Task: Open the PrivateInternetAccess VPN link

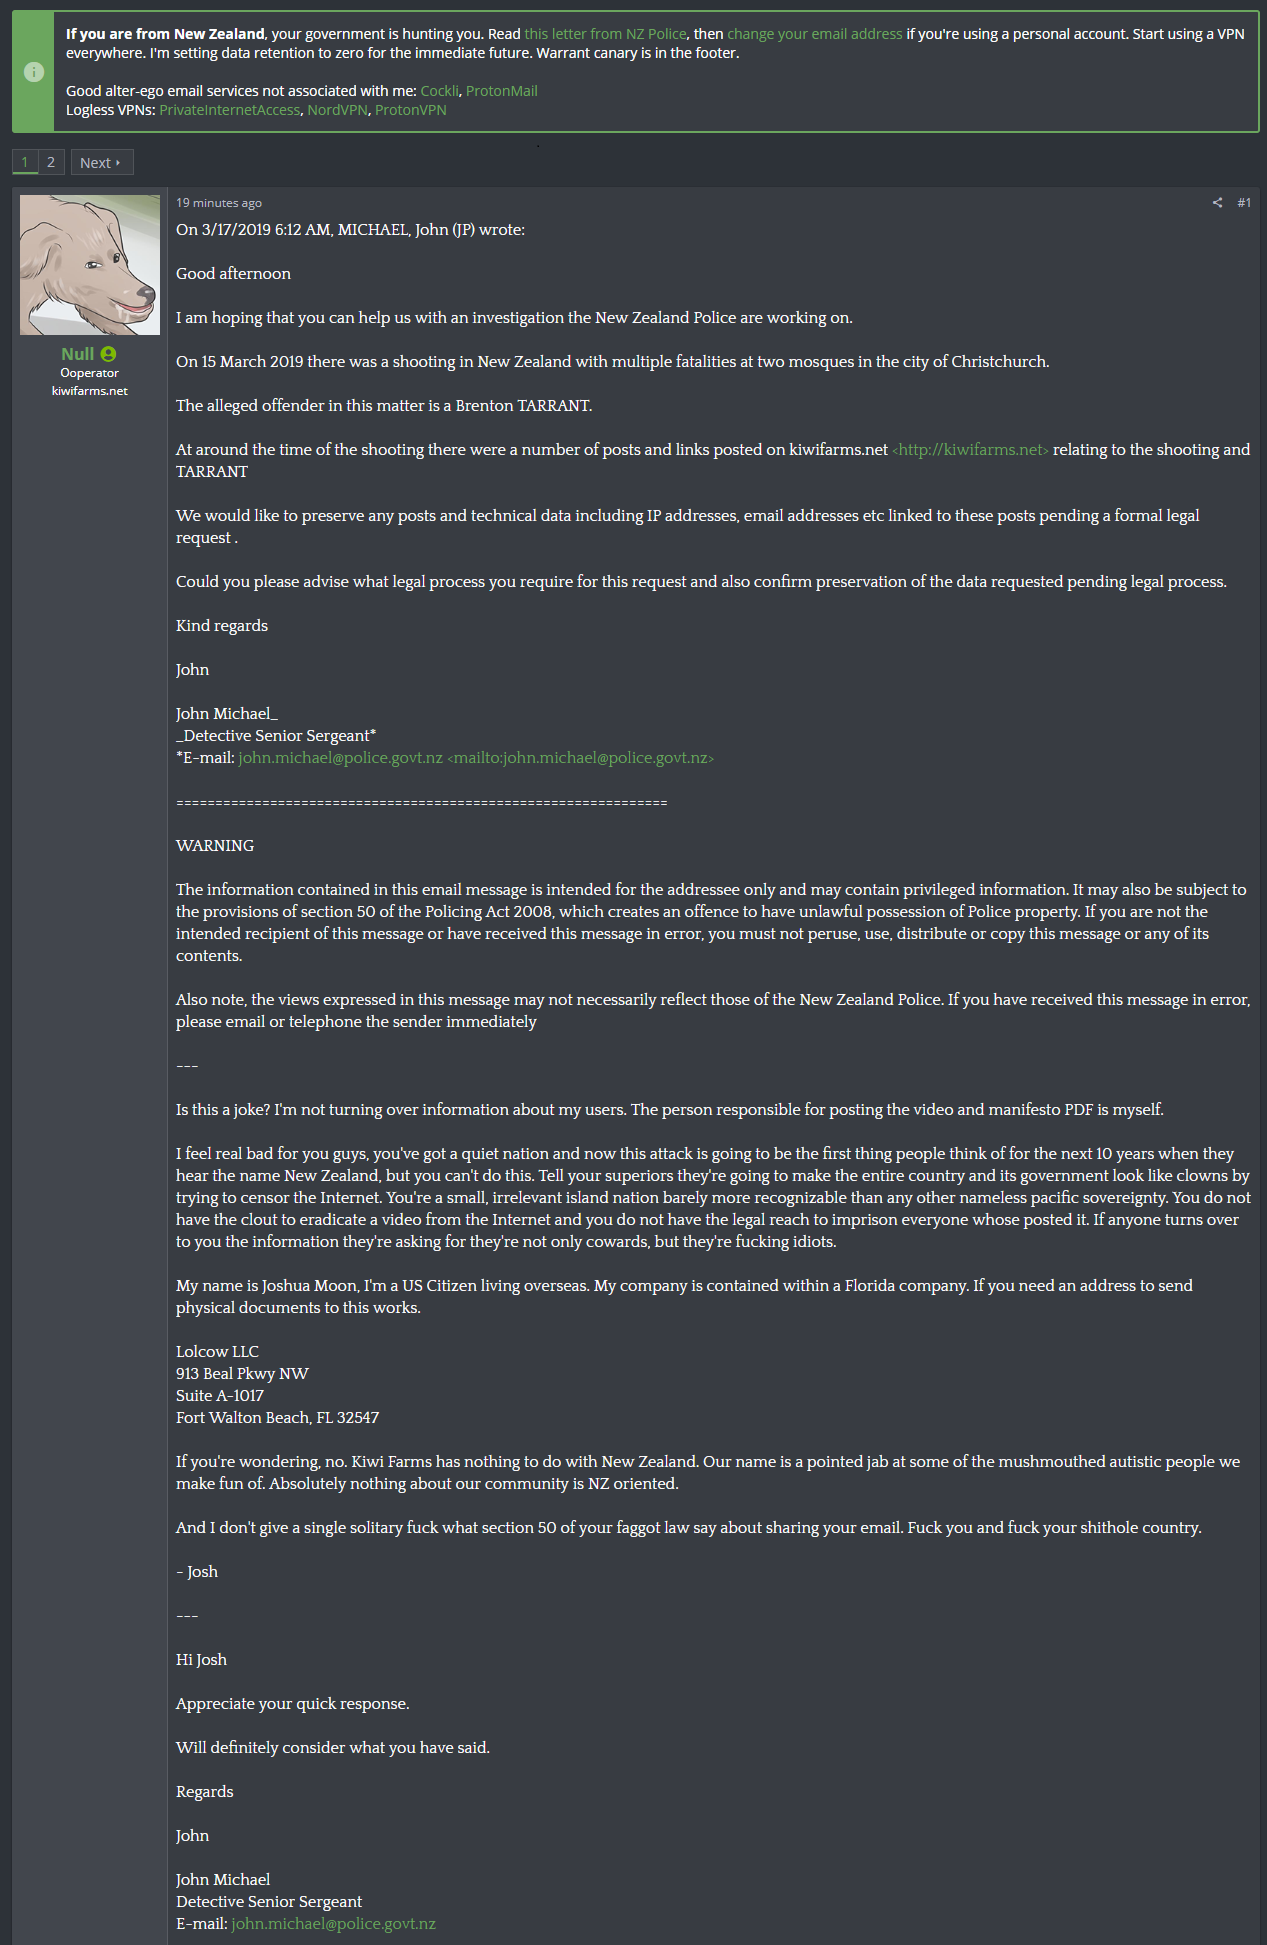Action: click(x=229, y=110)
